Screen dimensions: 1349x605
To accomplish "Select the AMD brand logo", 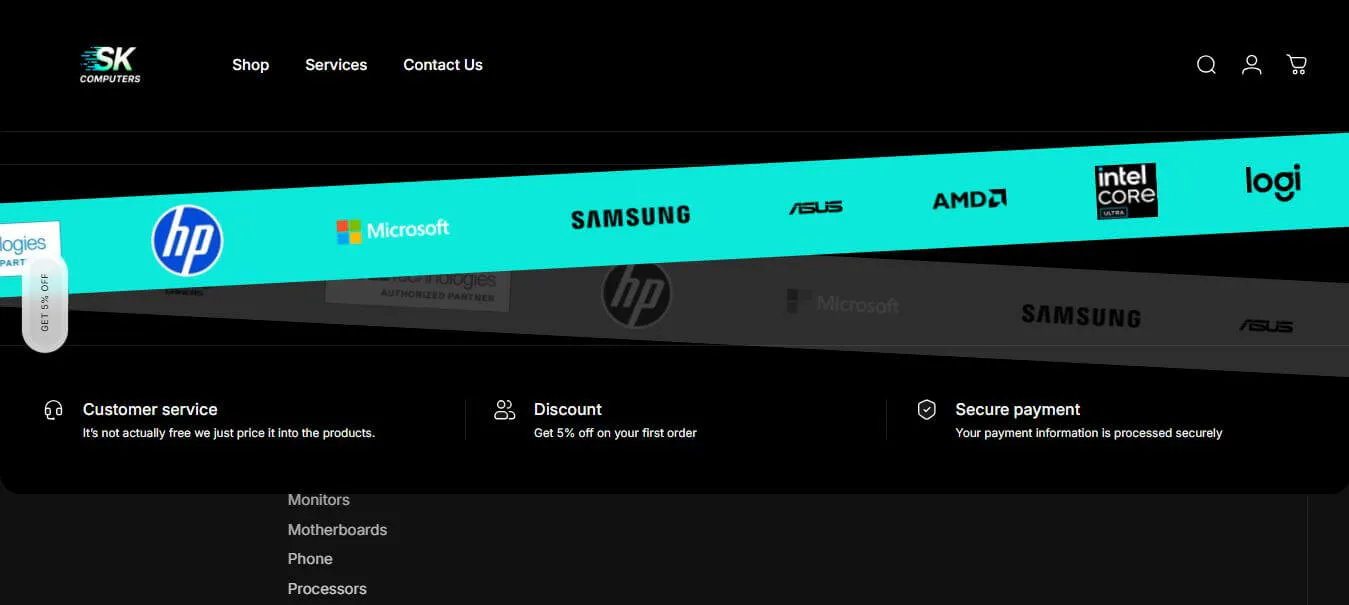I will (x=969, y=200).
